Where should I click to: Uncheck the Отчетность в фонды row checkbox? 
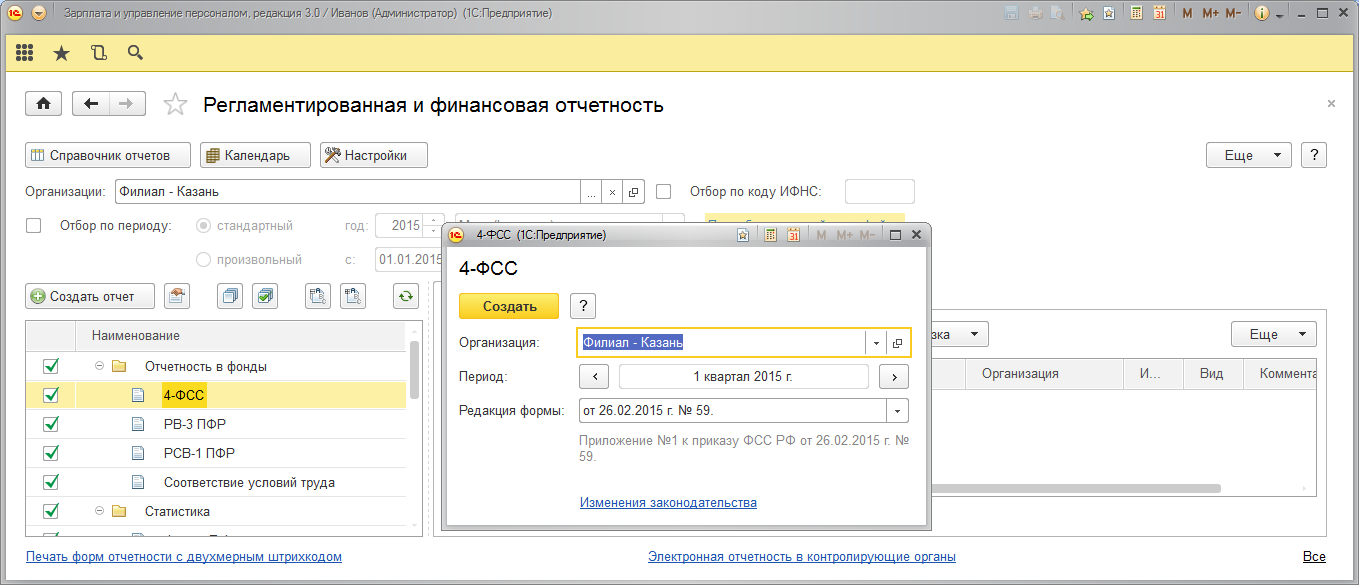51,366
